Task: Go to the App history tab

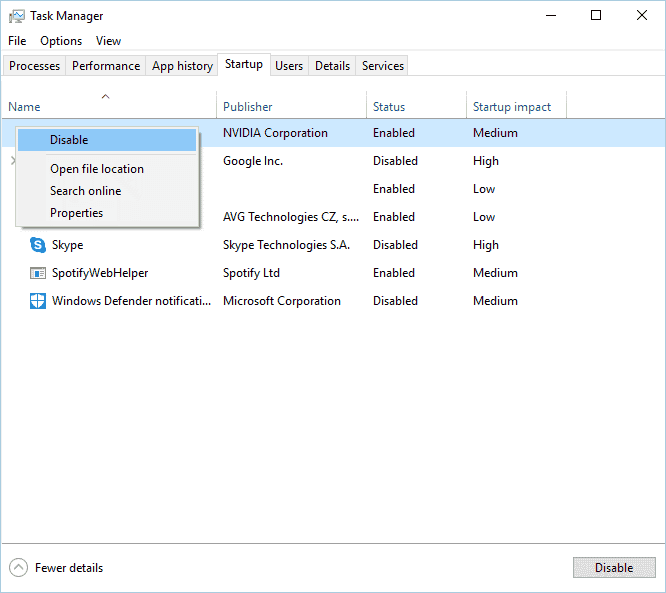Action: 182,66
